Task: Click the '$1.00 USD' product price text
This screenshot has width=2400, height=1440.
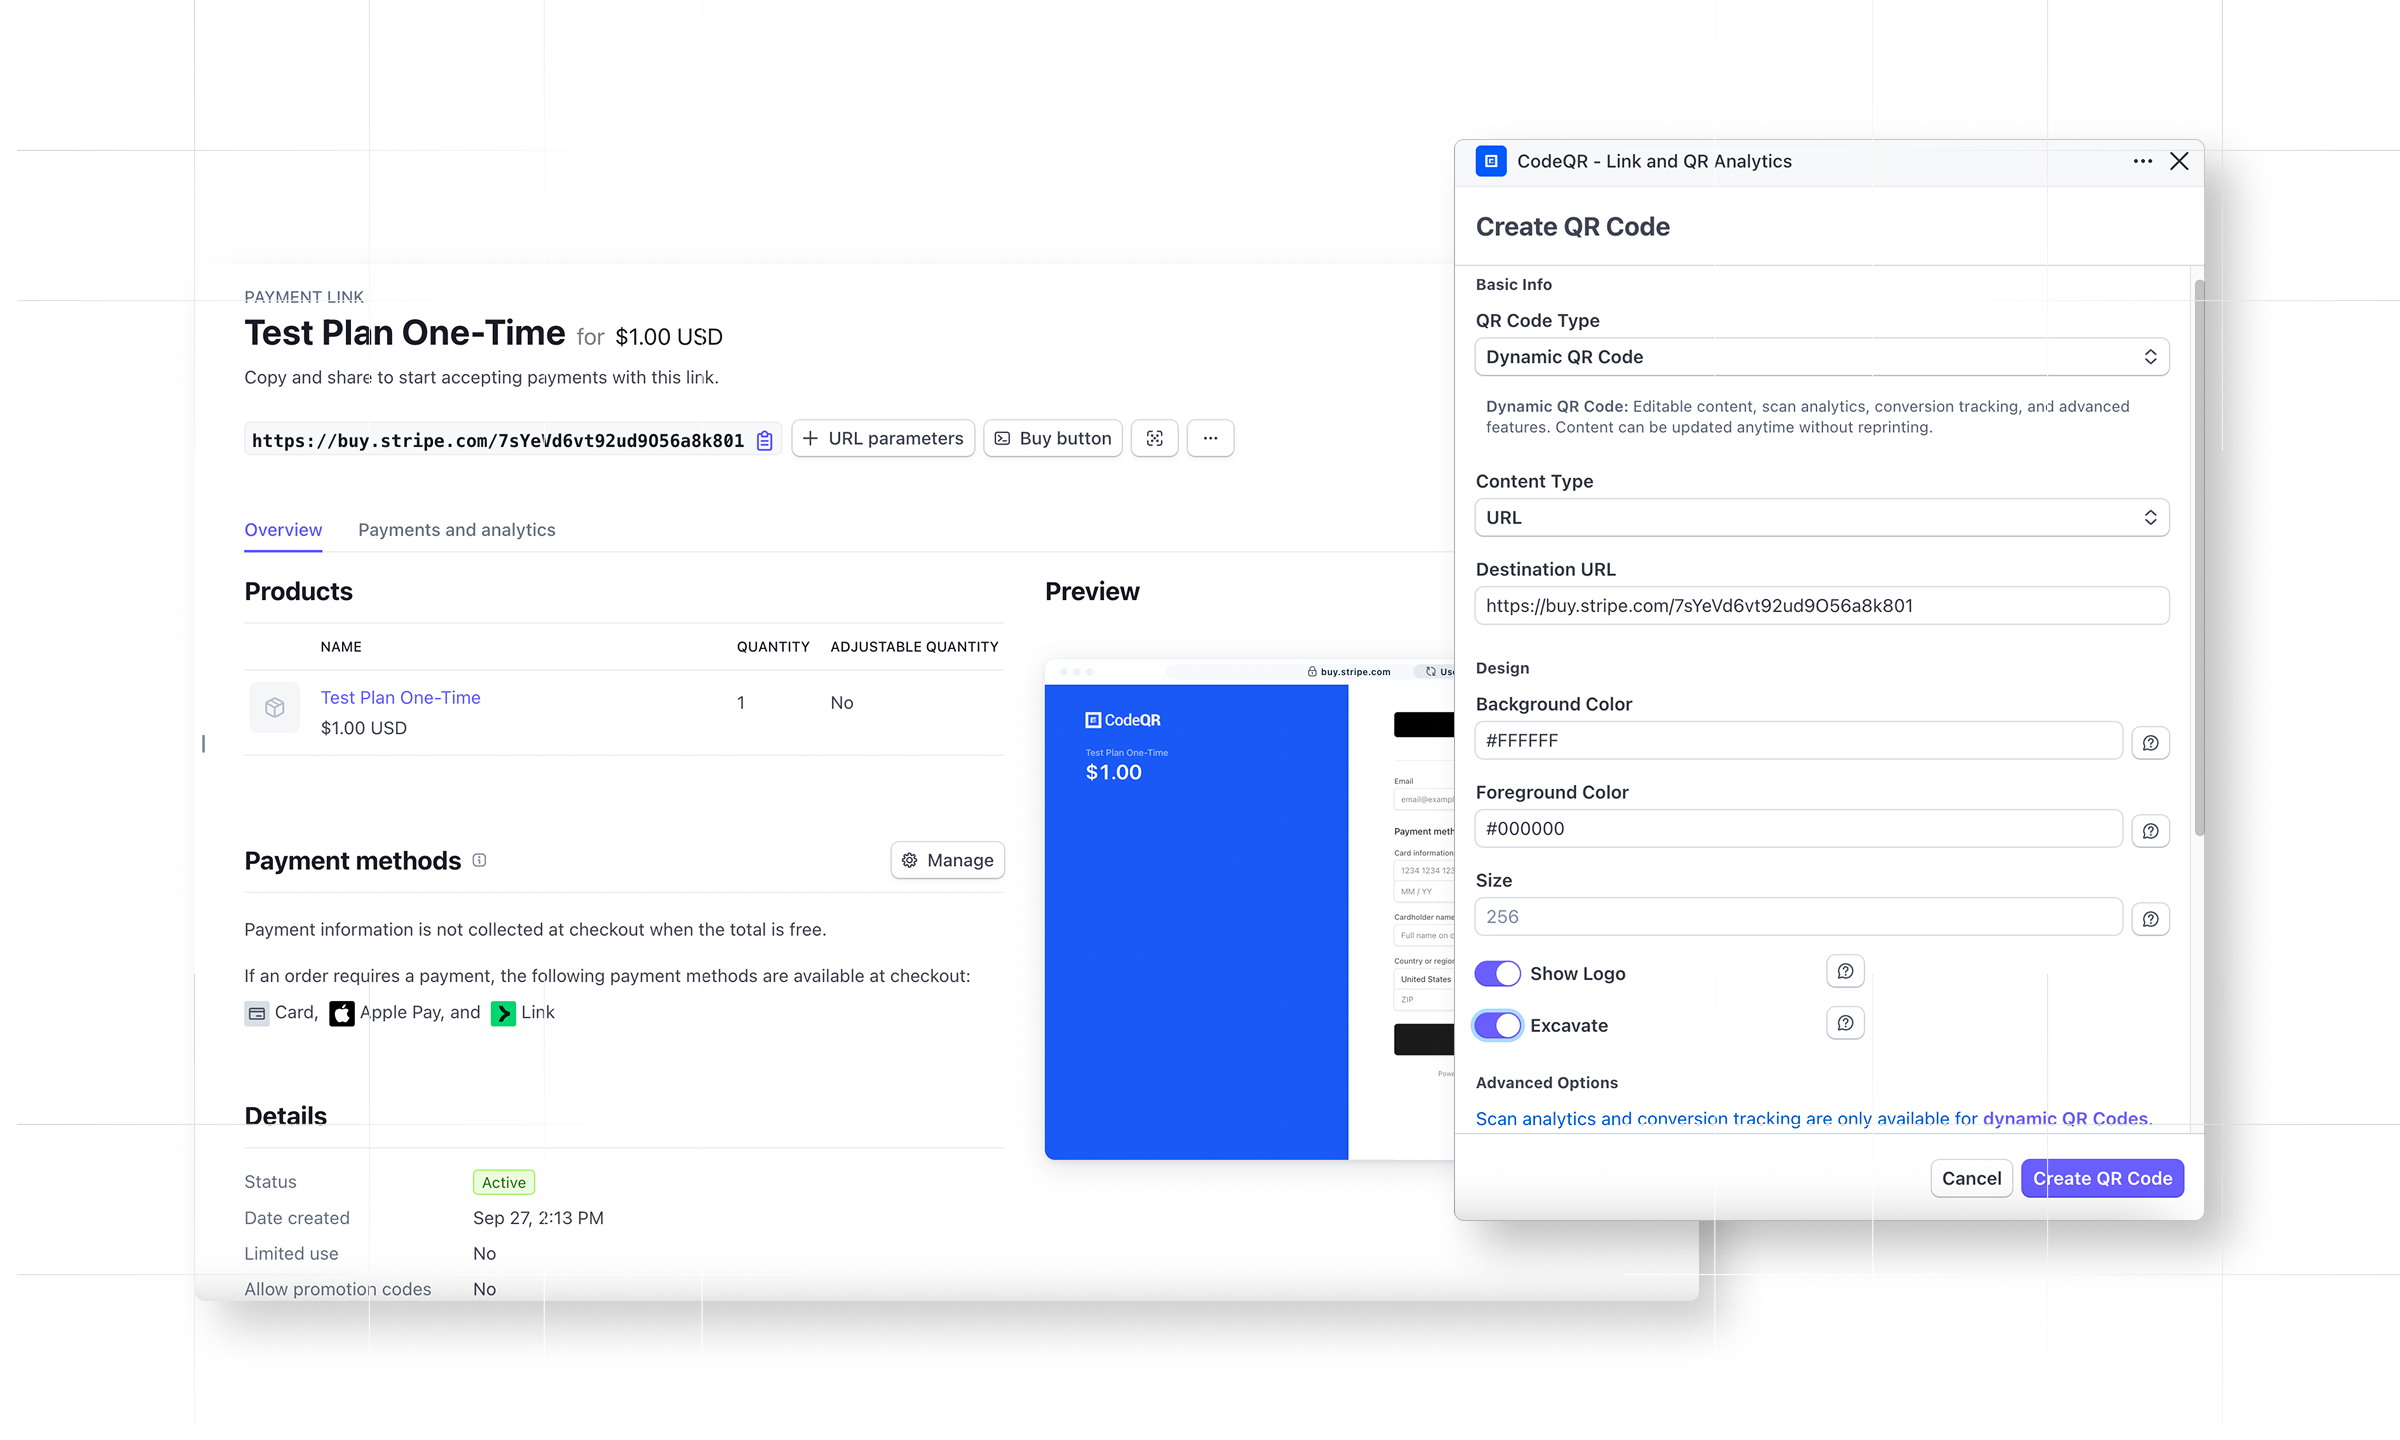Action: [x=364, y=728]
